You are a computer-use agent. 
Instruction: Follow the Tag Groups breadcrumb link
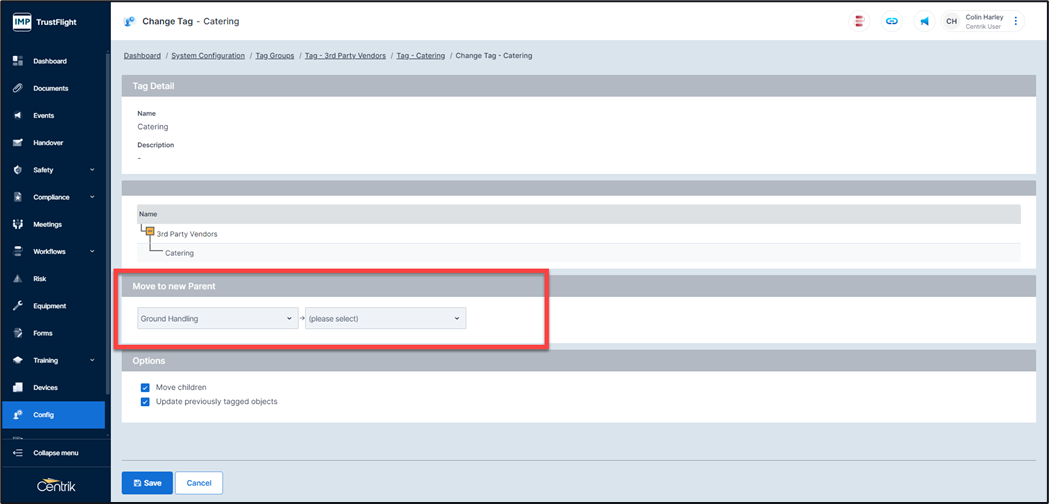tap(275, 56)
